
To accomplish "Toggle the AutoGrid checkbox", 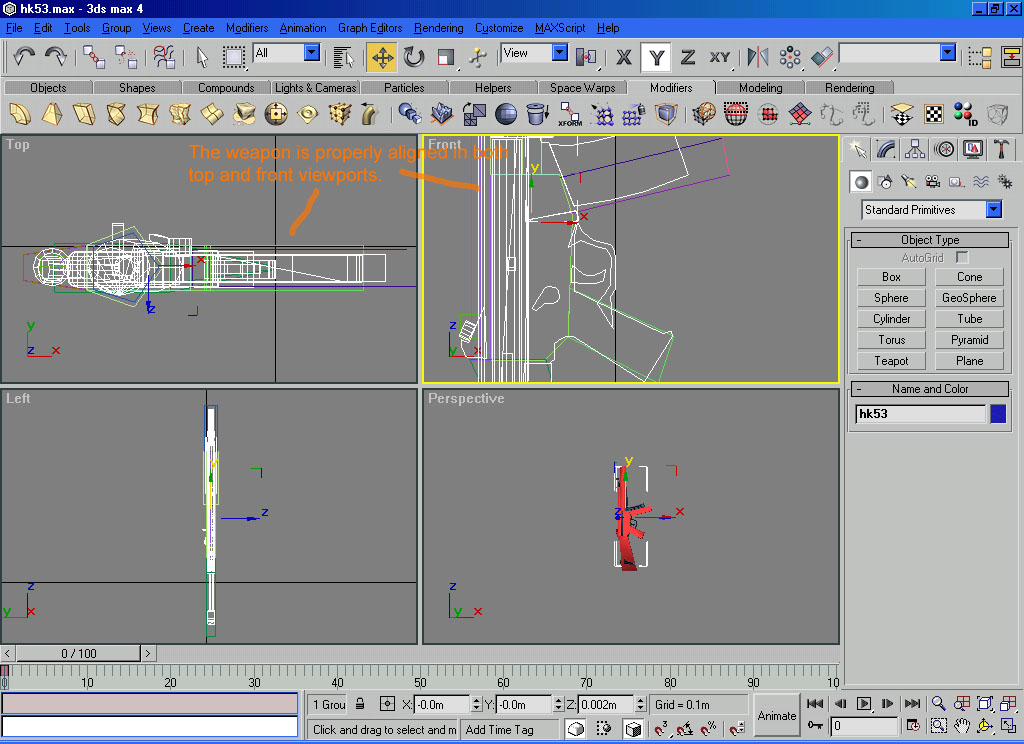I will 962,258.
